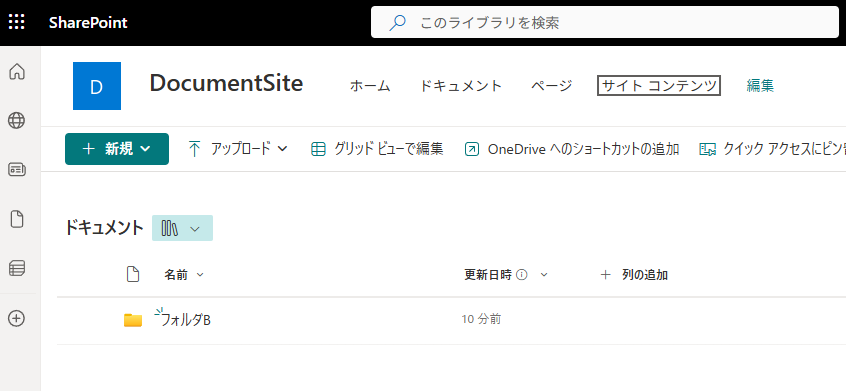Click the フォルダB yellow folder icon
Viewport: 846px width, 391px height.
click(133, 320)
